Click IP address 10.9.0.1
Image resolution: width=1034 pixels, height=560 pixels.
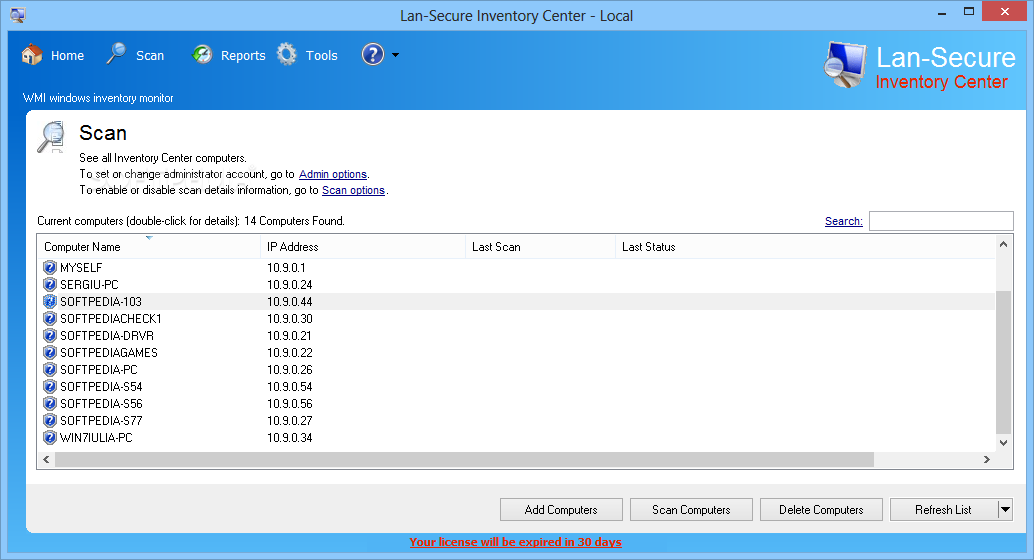(x=286, y=267)
